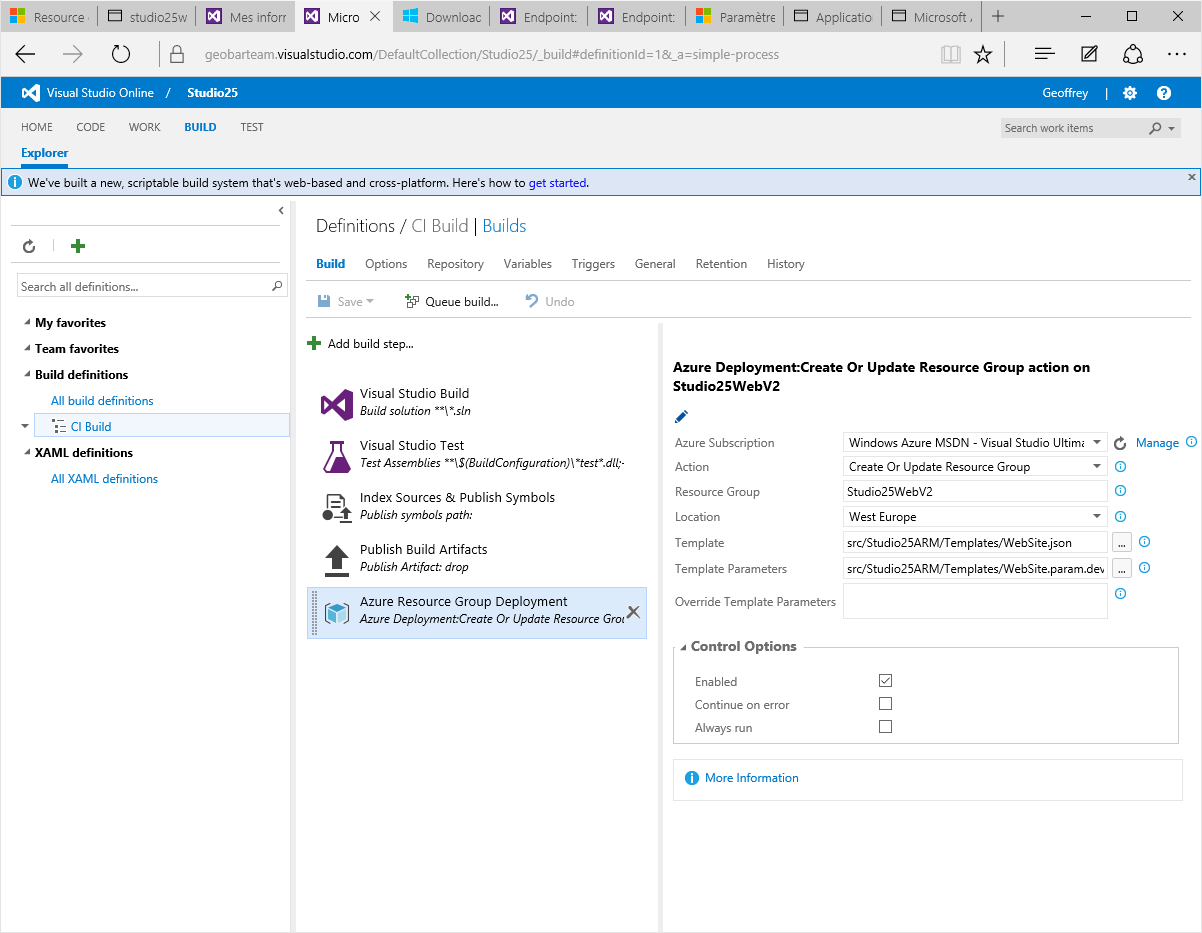This screenshot has width=1202, height=933.
Task: Click the pencil icon to rename step
Action: [682, 416]
